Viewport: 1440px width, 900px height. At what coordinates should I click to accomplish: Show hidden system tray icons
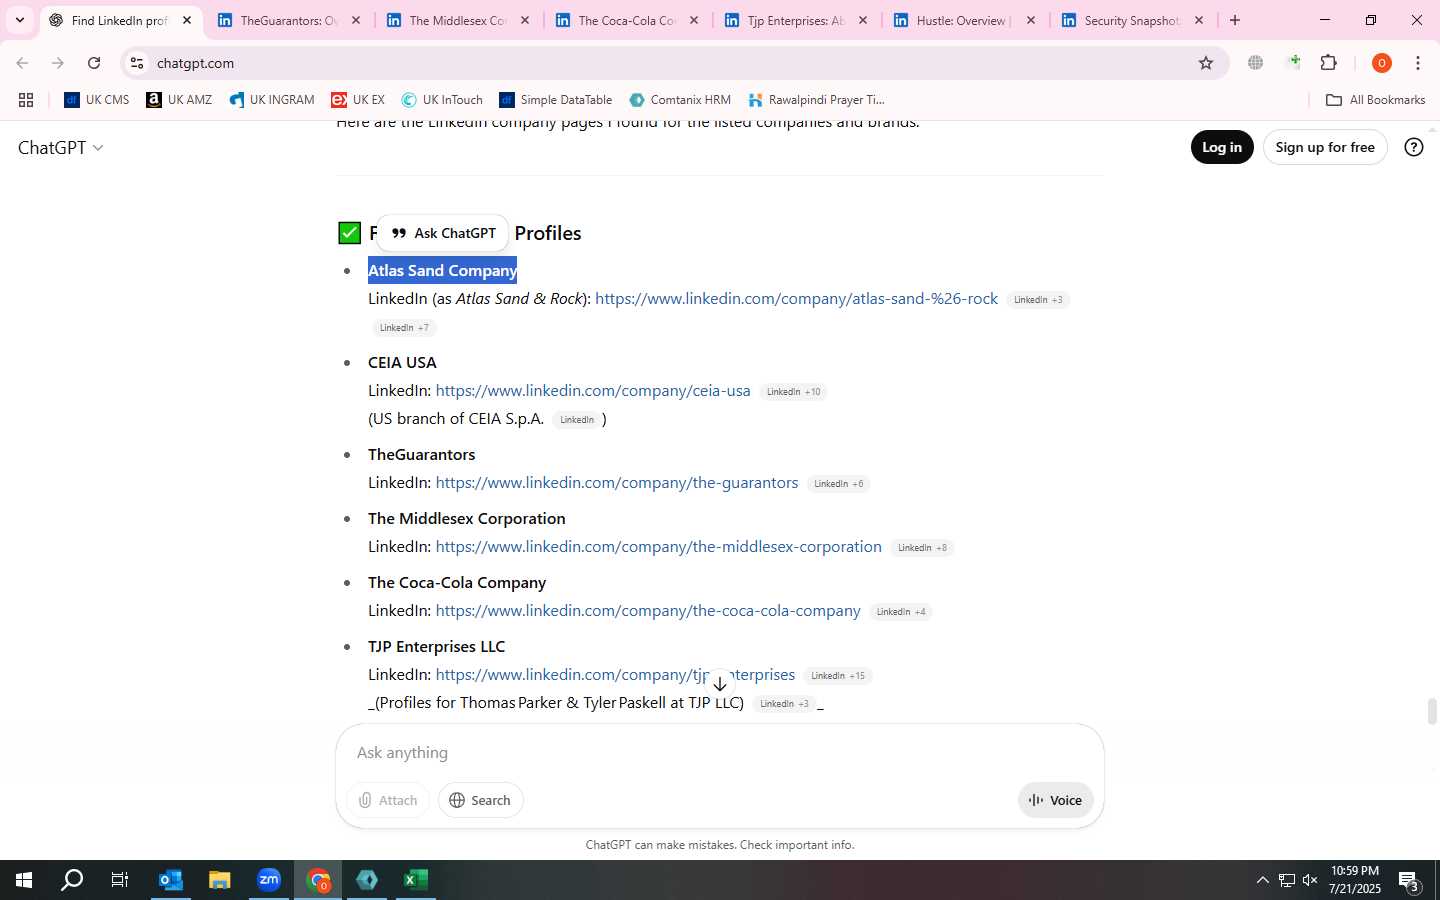[x=1262, y=881]
